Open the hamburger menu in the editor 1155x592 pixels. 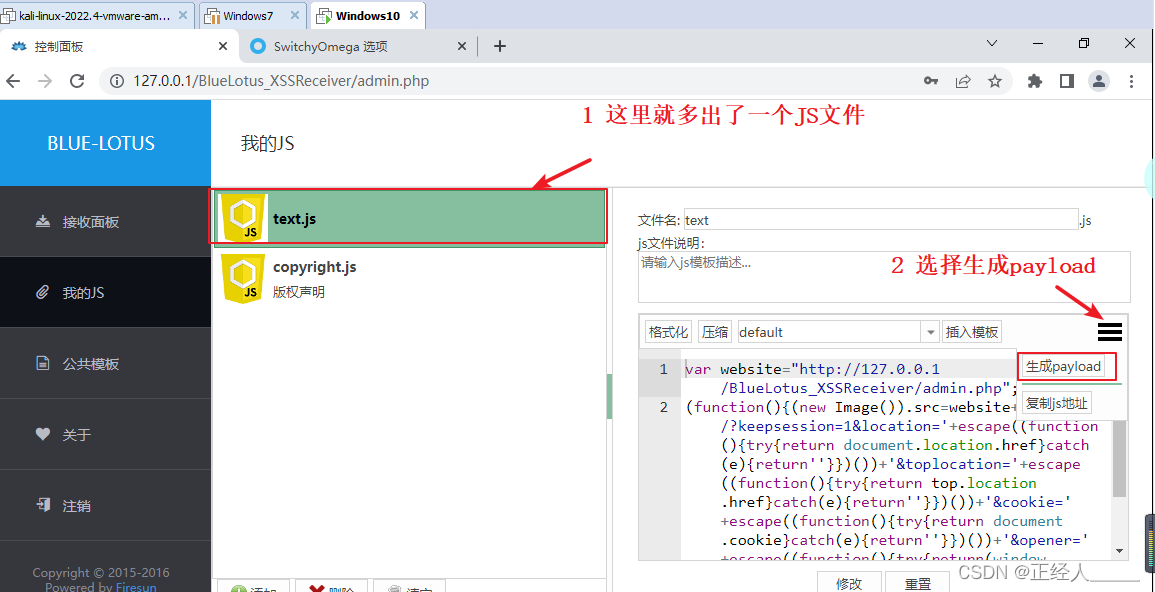tap(1109, 332)
